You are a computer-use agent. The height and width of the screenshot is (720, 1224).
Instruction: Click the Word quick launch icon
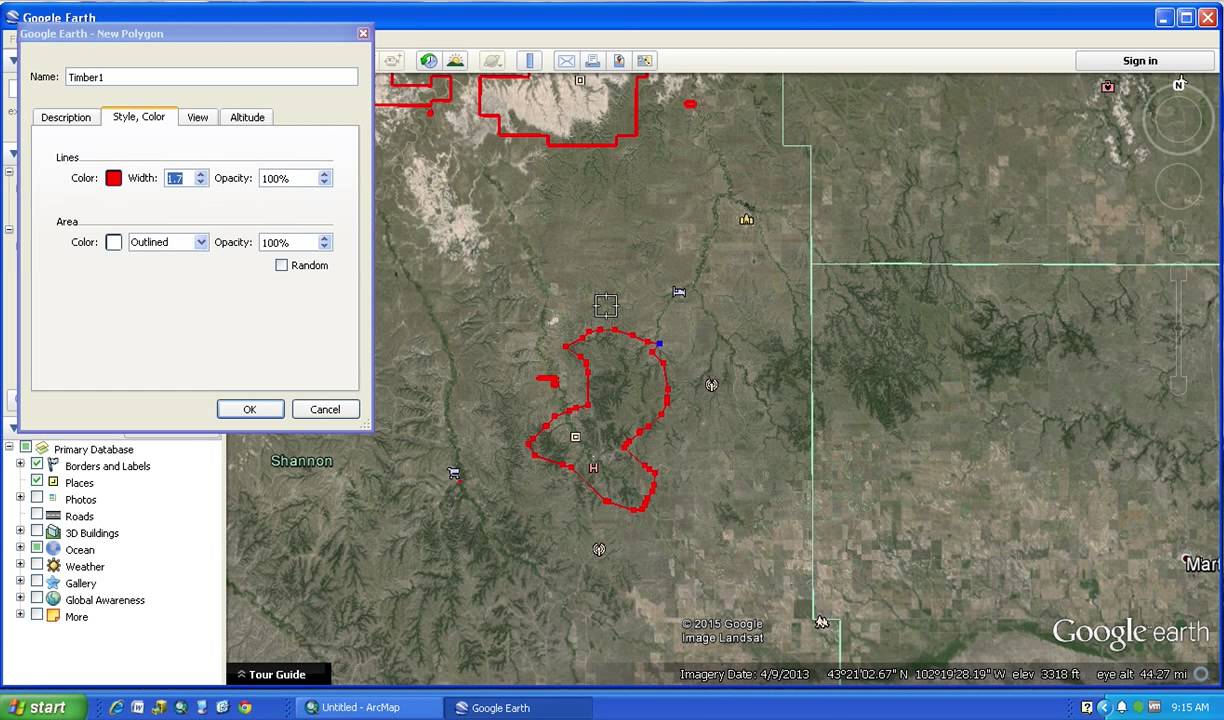[138, 707]
